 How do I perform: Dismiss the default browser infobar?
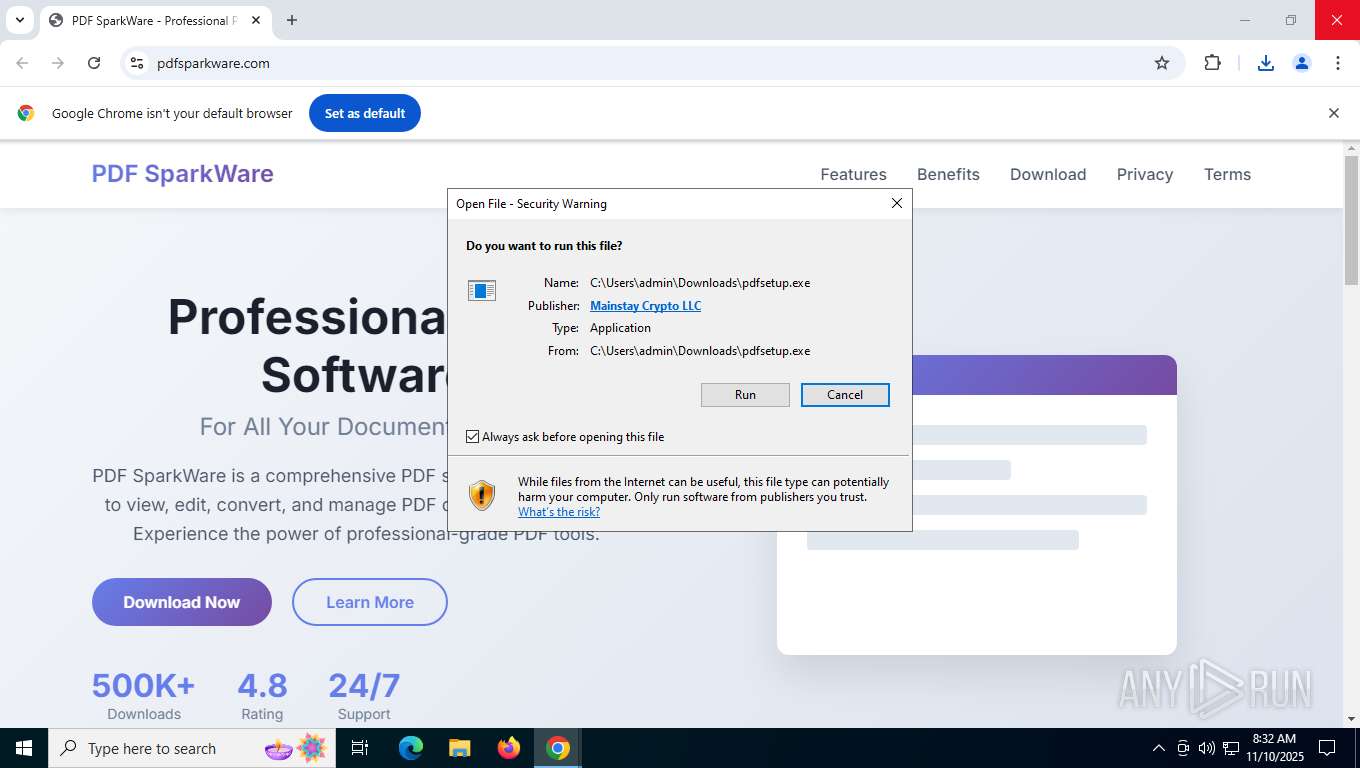point(1333,113)
